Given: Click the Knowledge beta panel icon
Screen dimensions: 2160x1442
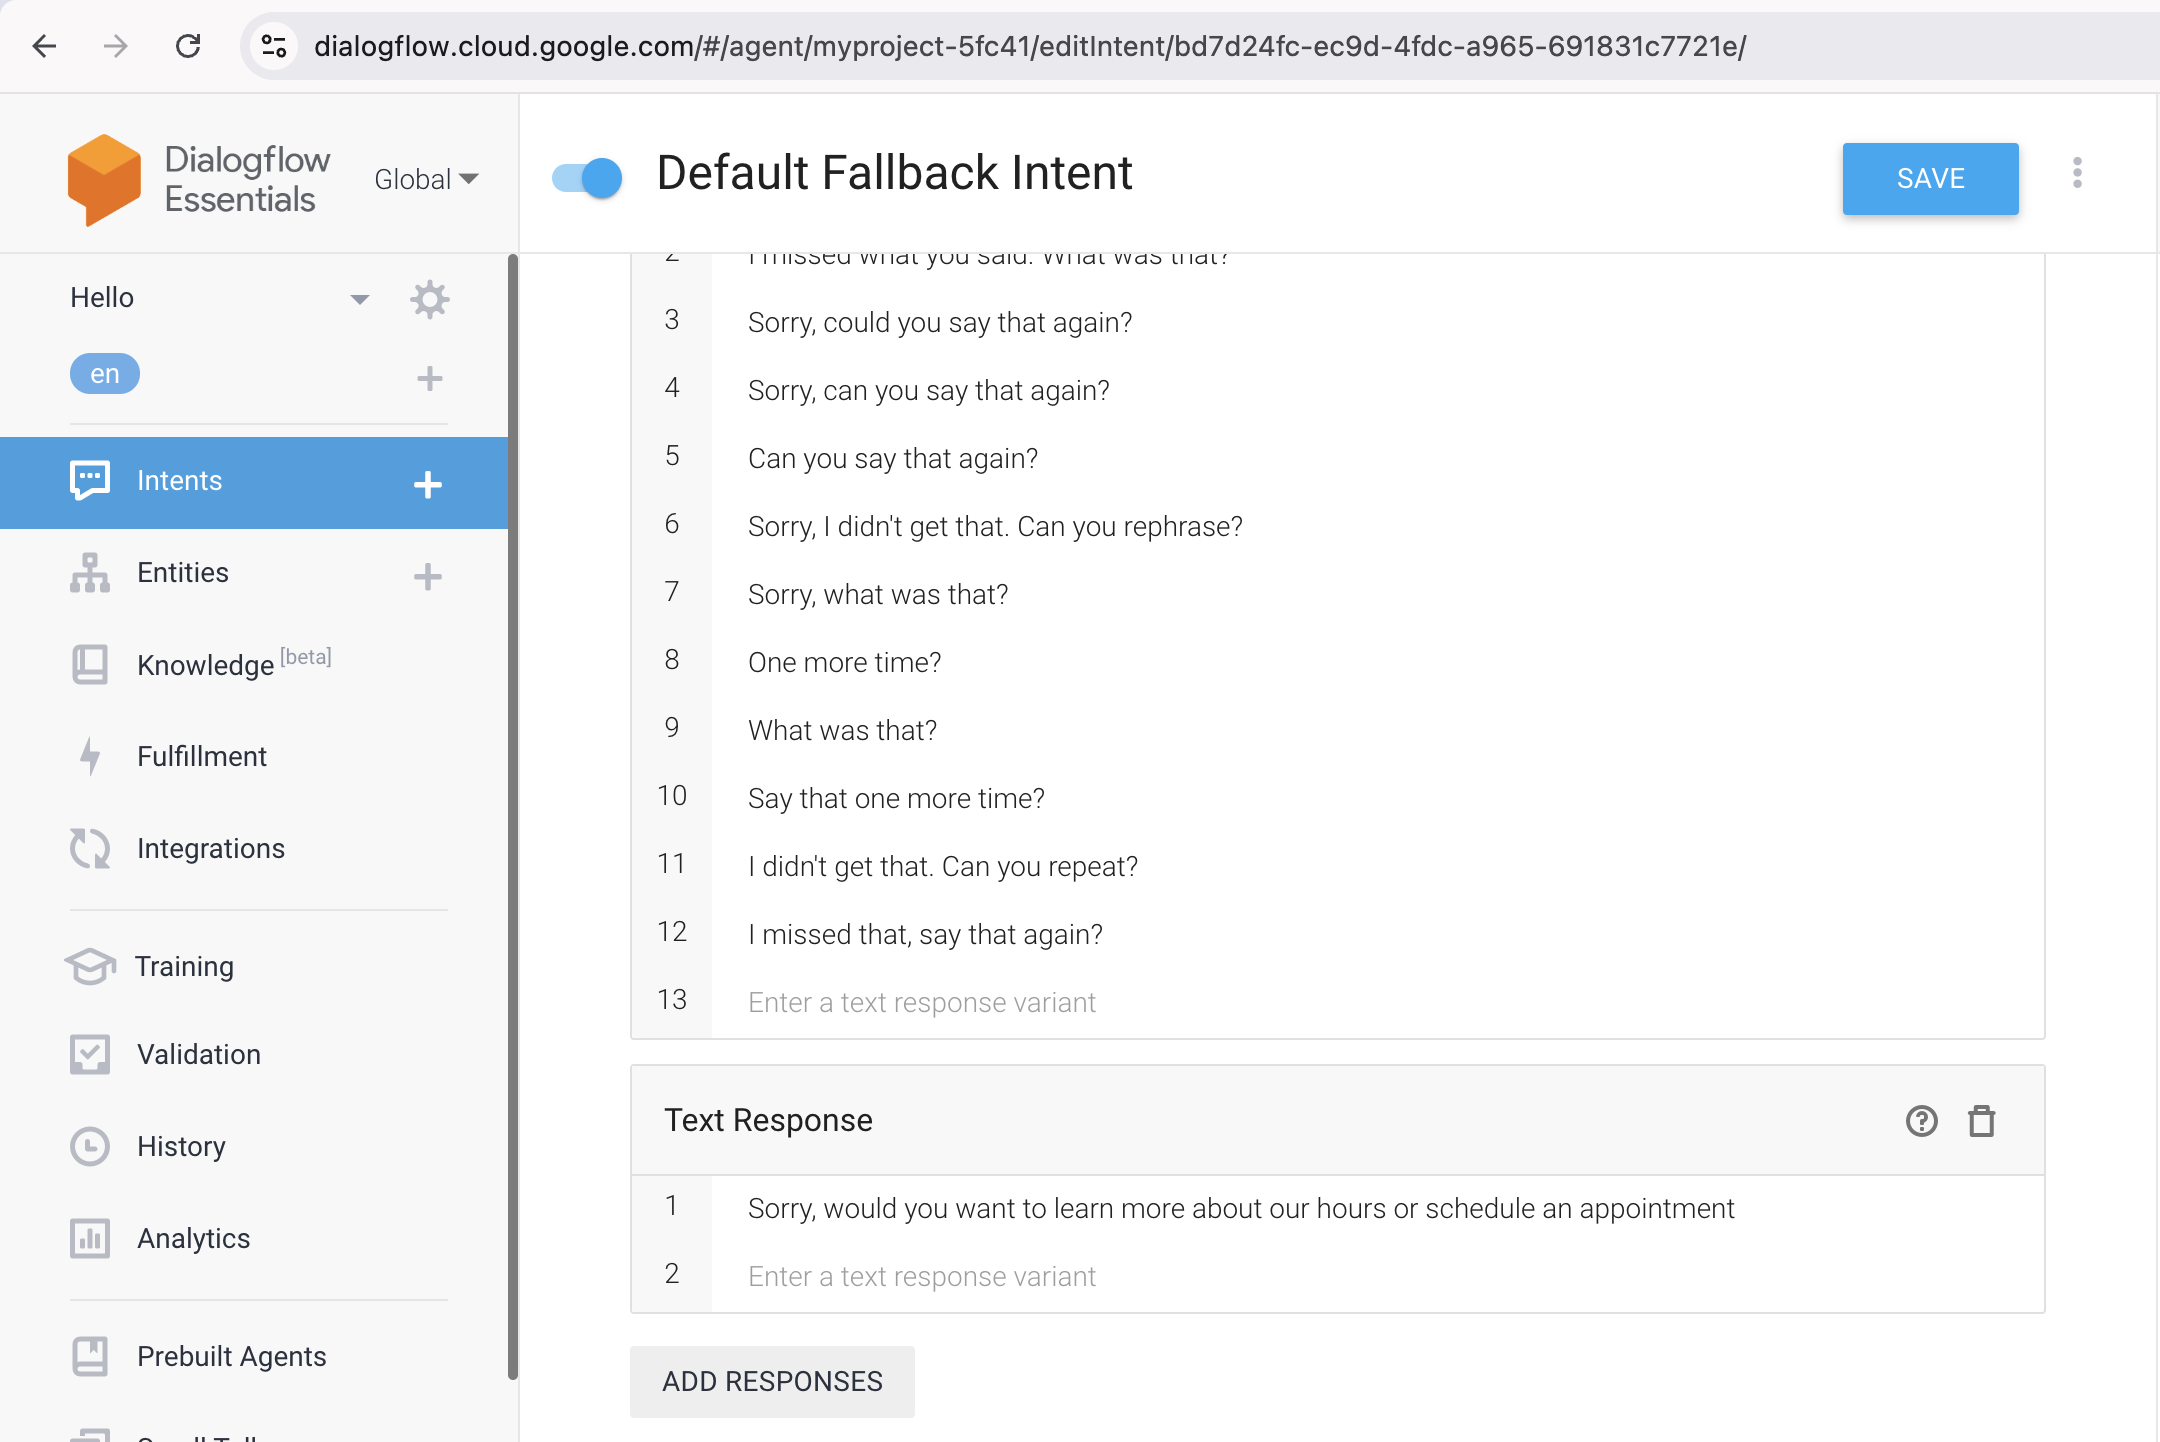Looking at the screenshot, I should click(90, 661).
